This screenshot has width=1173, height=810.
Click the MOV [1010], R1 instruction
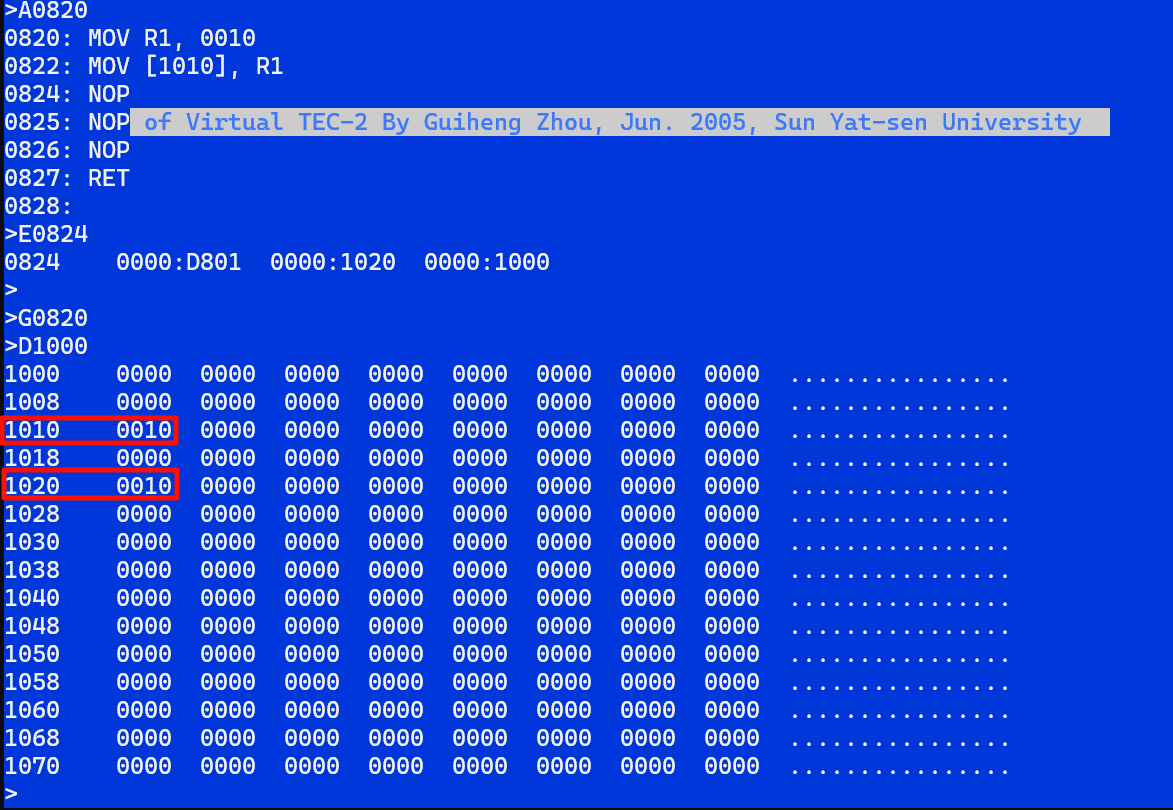(x=144, y=67)
